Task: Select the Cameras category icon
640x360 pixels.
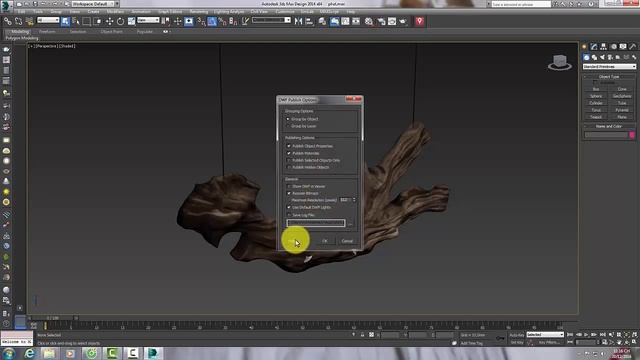Action: [610, 57]
